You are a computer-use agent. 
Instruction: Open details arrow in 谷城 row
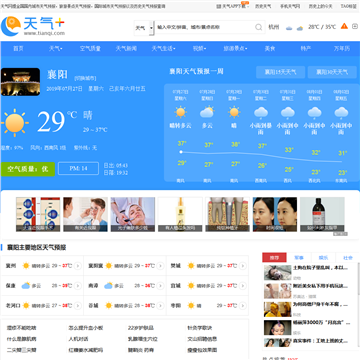(160, 306)
